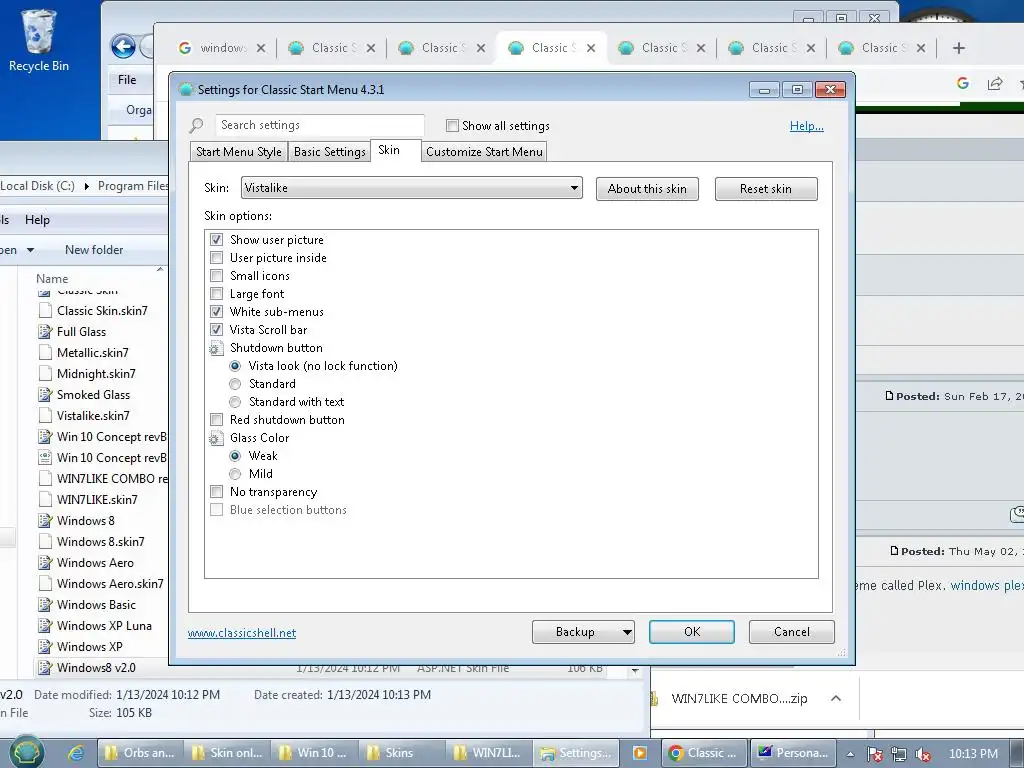Select the Standard shutdown button radio
1024x768 pixels.
point(235,384)
